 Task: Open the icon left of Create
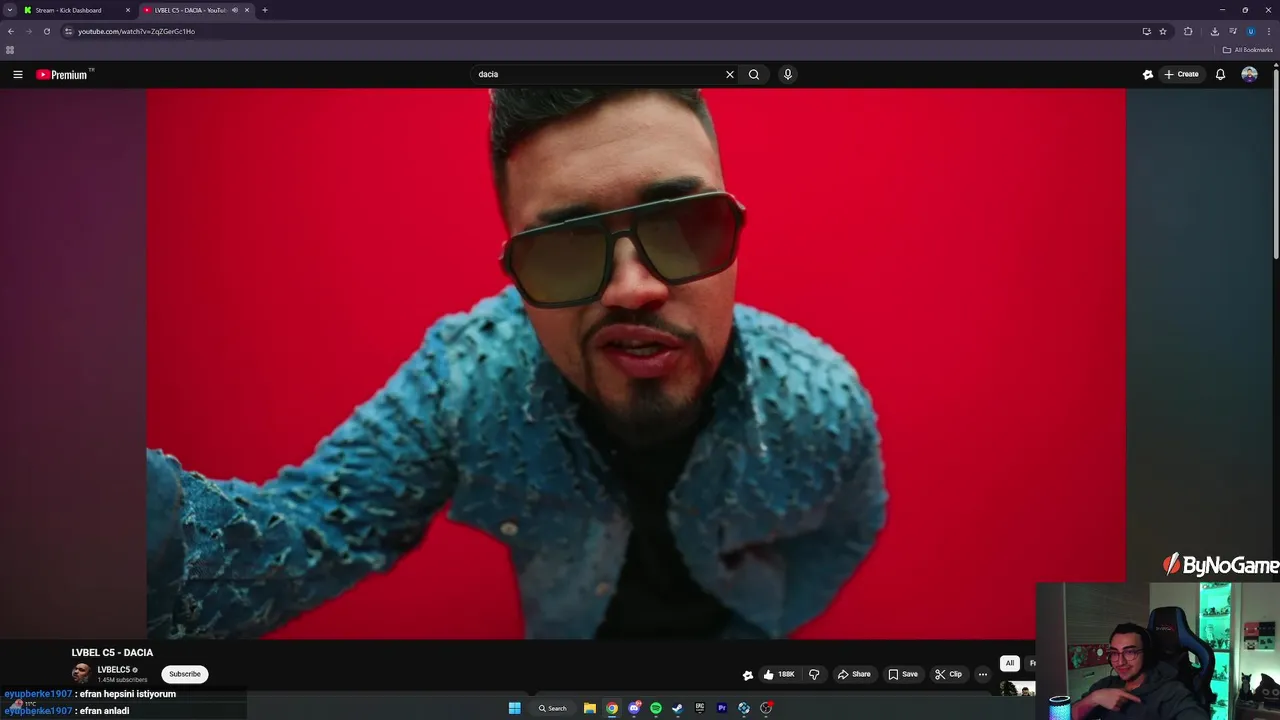click(1148, 74)
